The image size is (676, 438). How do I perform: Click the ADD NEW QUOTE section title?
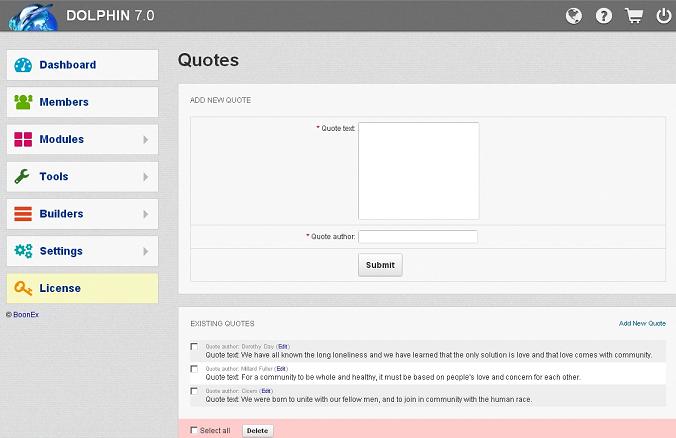click(220, 100)
